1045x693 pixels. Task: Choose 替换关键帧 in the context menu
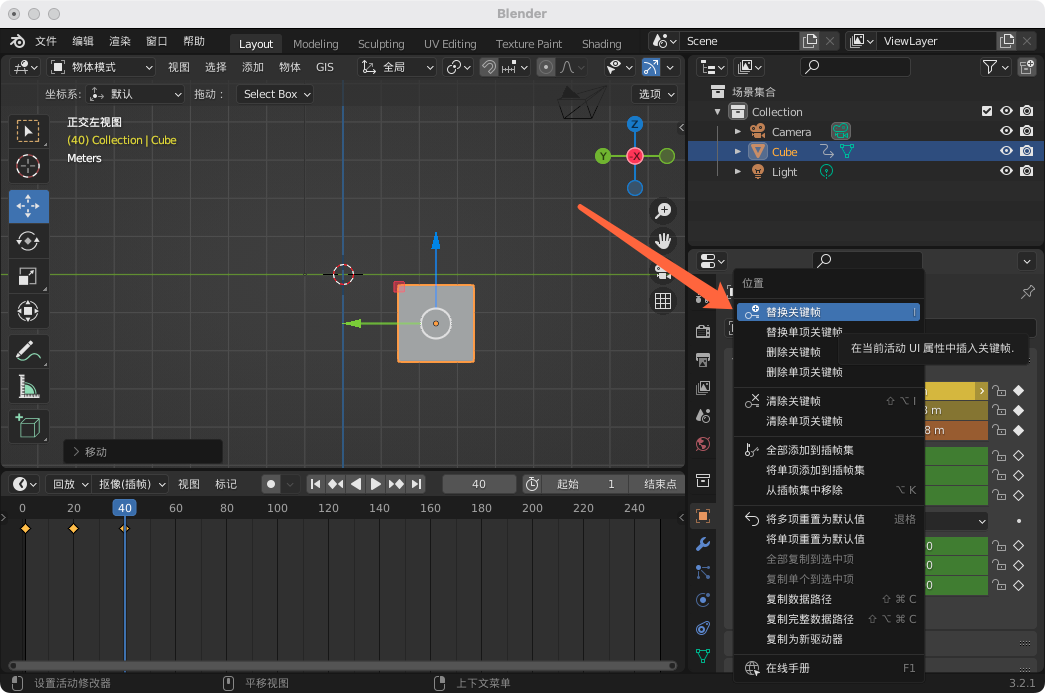(x=828, y=312)
